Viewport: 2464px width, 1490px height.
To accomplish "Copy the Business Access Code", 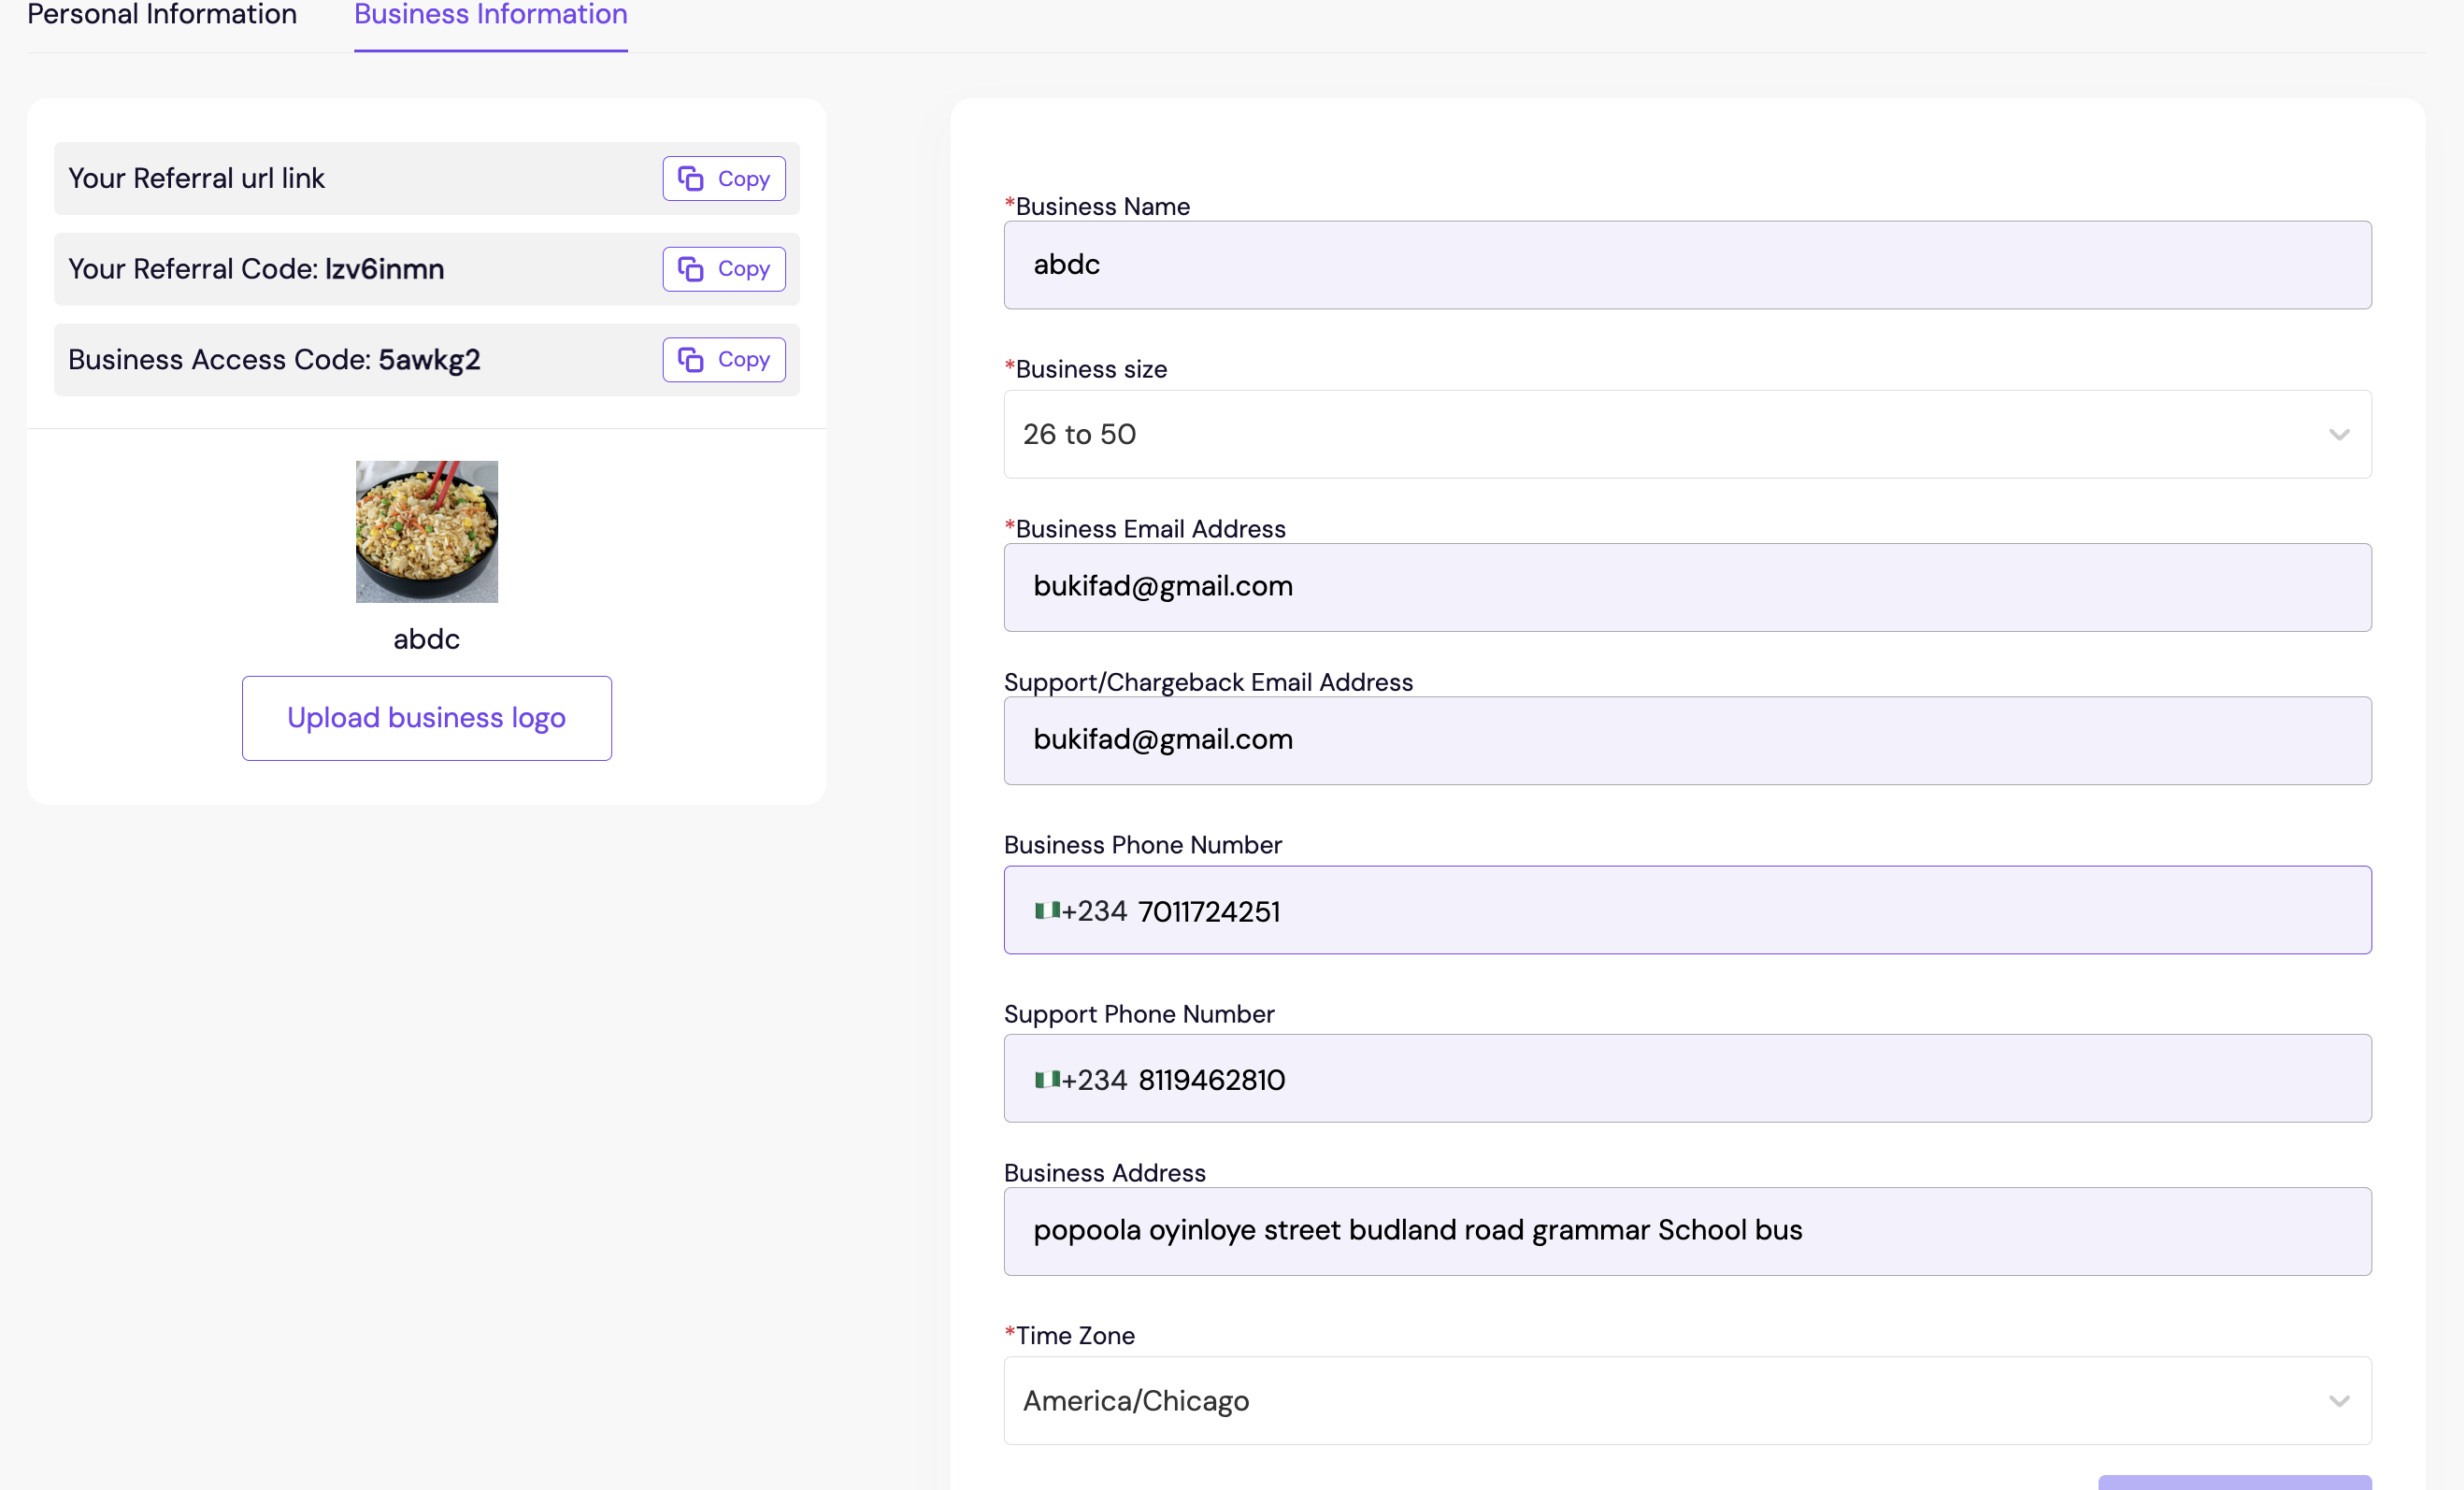I will [723, 359].
